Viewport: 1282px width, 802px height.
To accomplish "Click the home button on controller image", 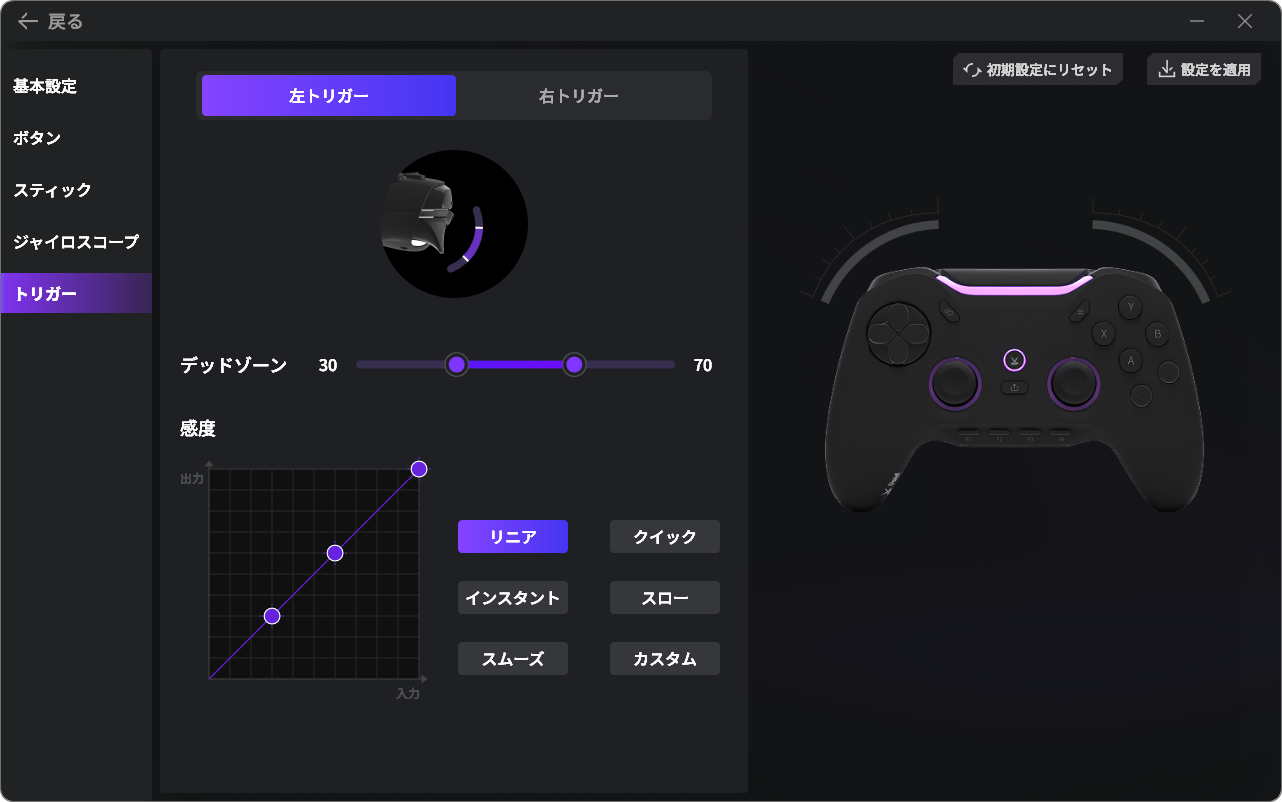I will pos(1015,360).
